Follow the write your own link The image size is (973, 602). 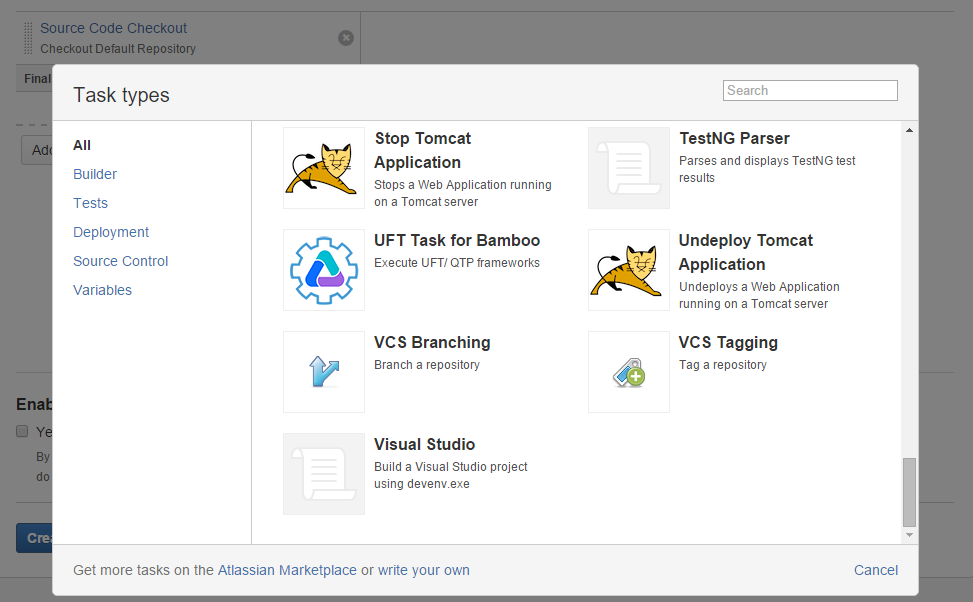coord(424,570)
